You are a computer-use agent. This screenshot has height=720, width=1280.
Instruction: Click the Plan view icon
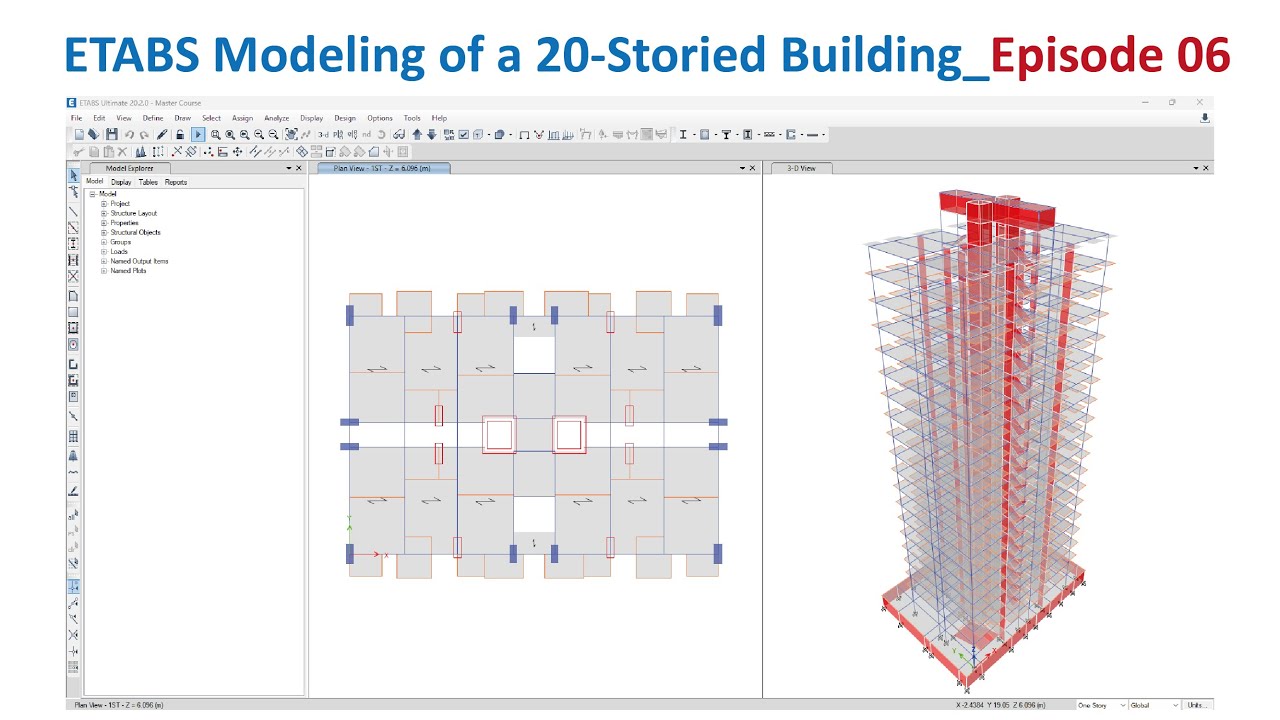point(338,134)
